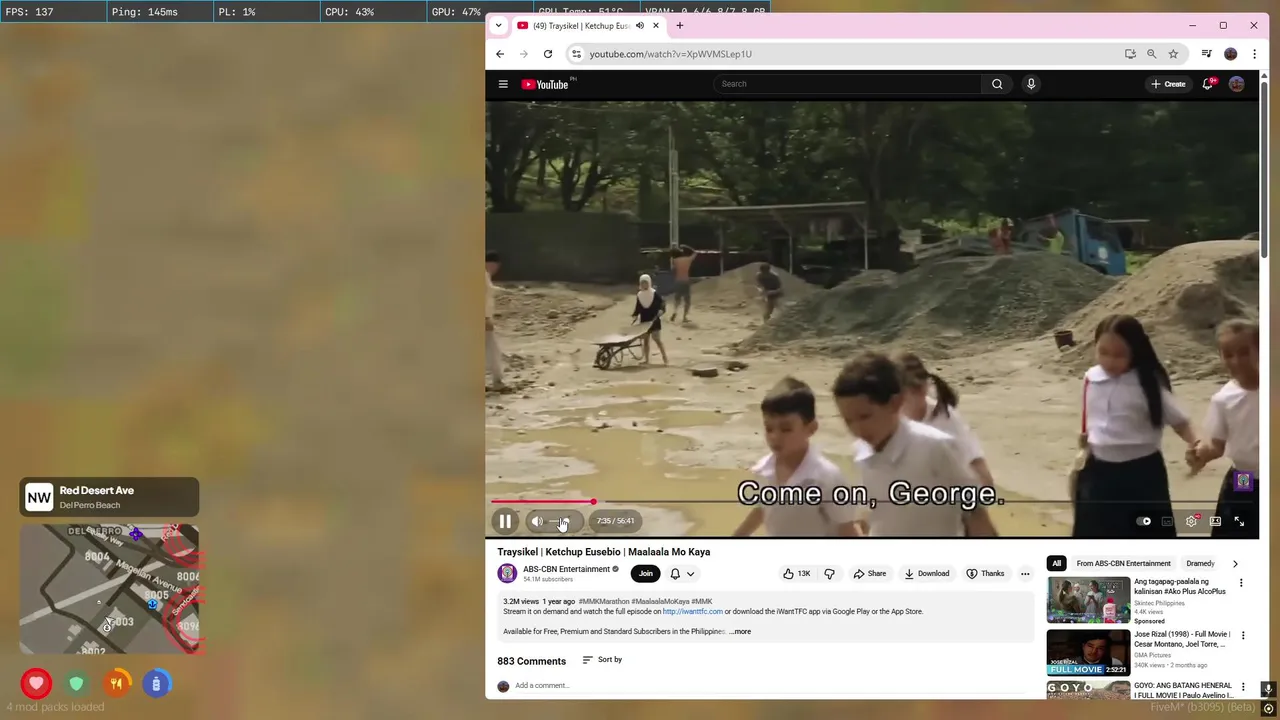The height and width of the screenshot is (720, 1280).
Task: Expand the tab search dropdown arrow
Action: 498,26
